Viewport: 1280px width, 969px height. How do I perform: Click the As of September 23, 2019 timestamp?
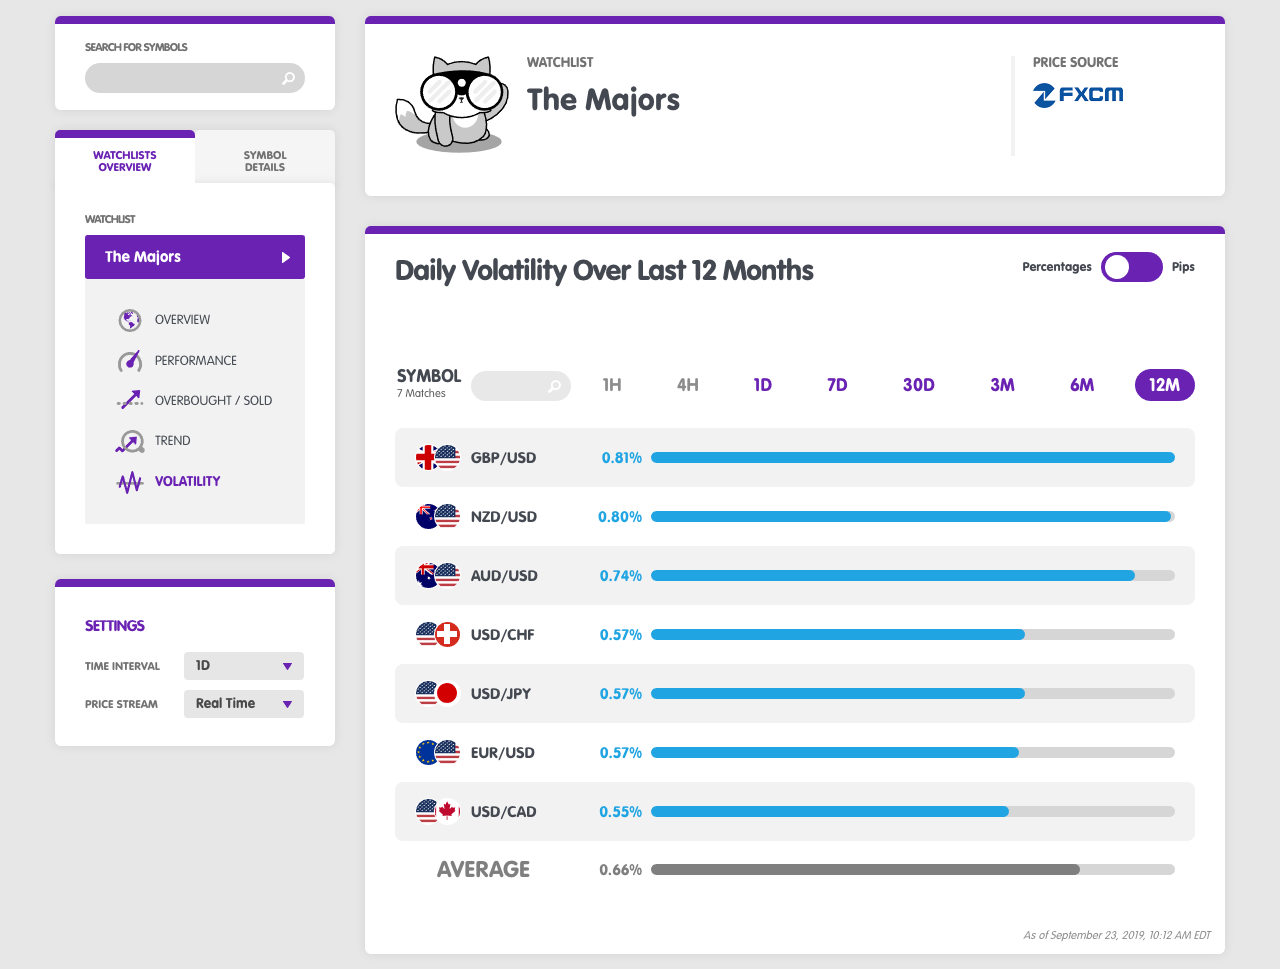pos(1117,936)
